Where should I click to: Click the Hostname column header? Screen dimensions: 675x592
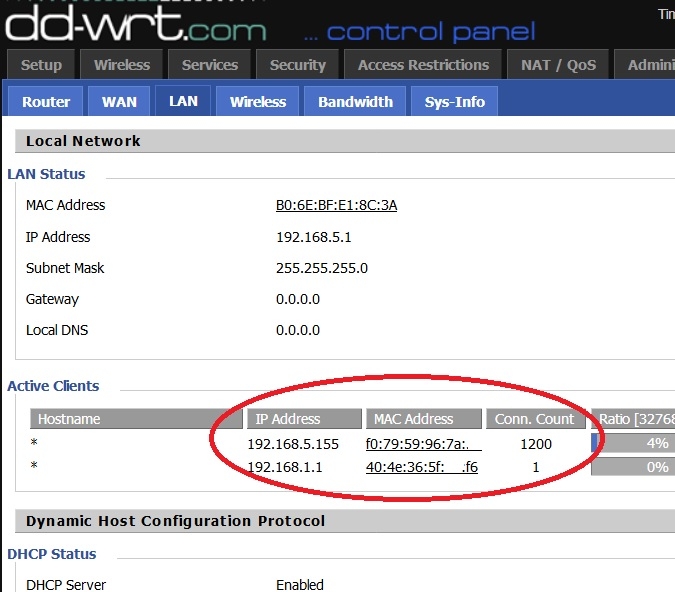click(136, 419)
